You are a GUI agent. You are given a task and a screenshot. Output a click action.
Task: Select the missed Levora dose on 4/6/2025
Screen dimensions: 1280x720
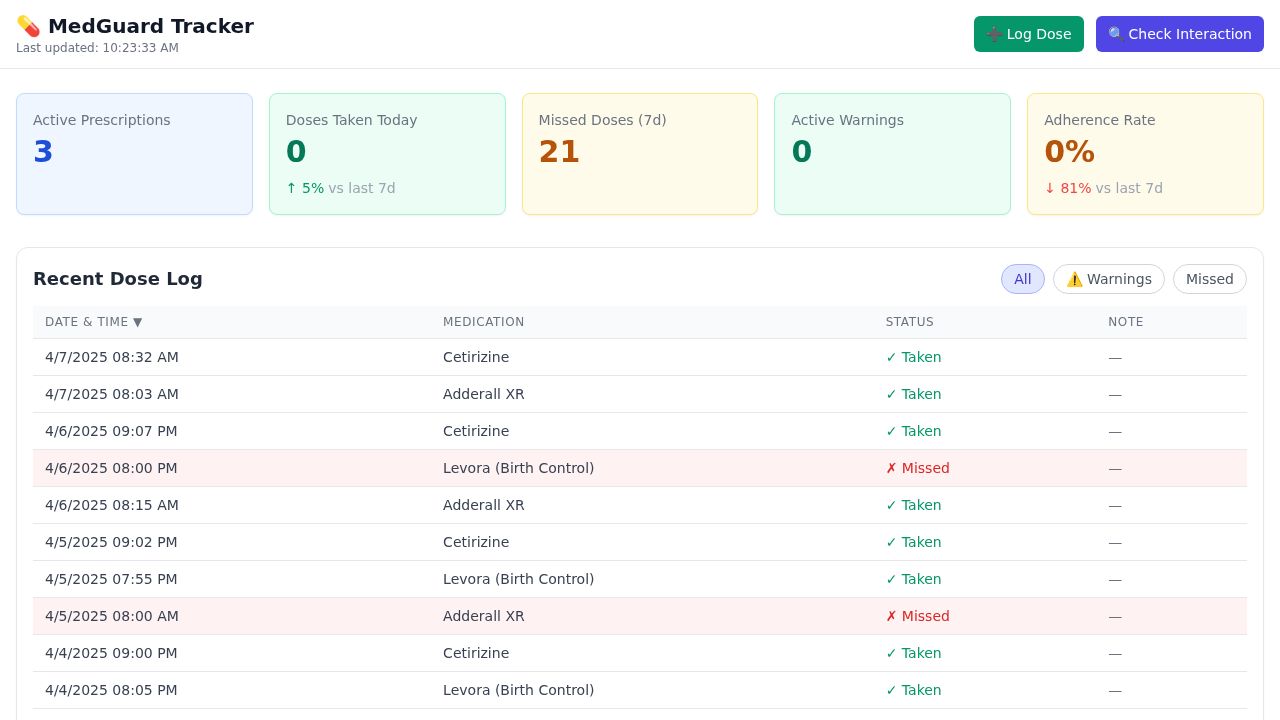pyautogui.click(x=640, y=468)
